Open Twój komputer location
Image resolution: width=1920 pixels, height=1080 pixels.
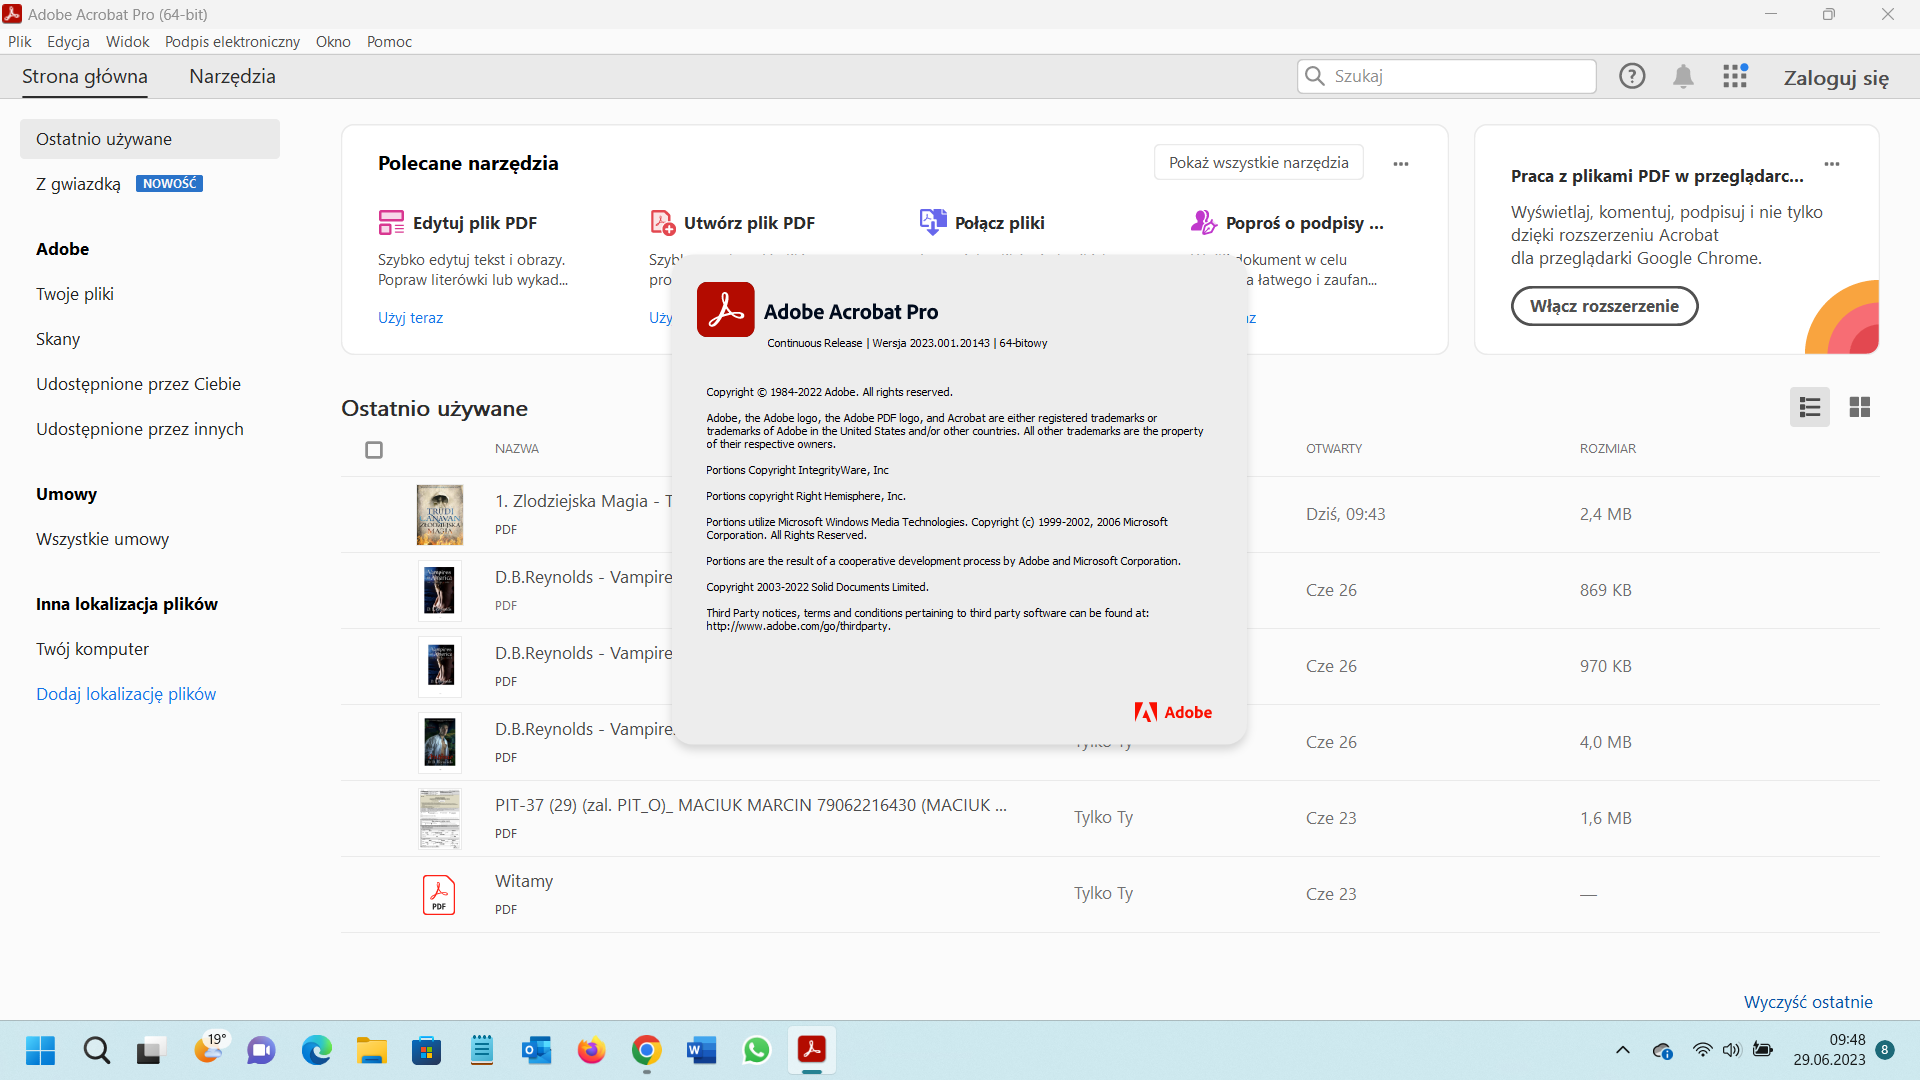point(92,649)
